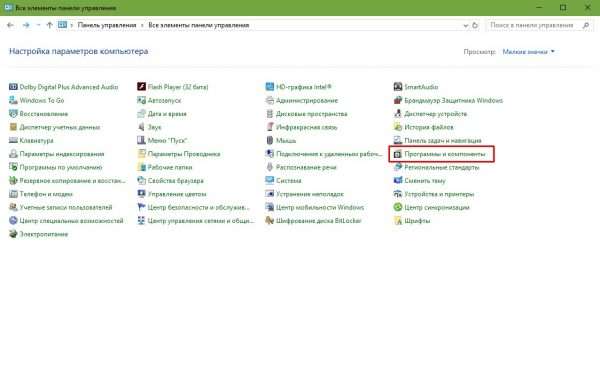Open the Свойства браузера link
This screenshot has height=385, width=600.
tap(176, 181)
